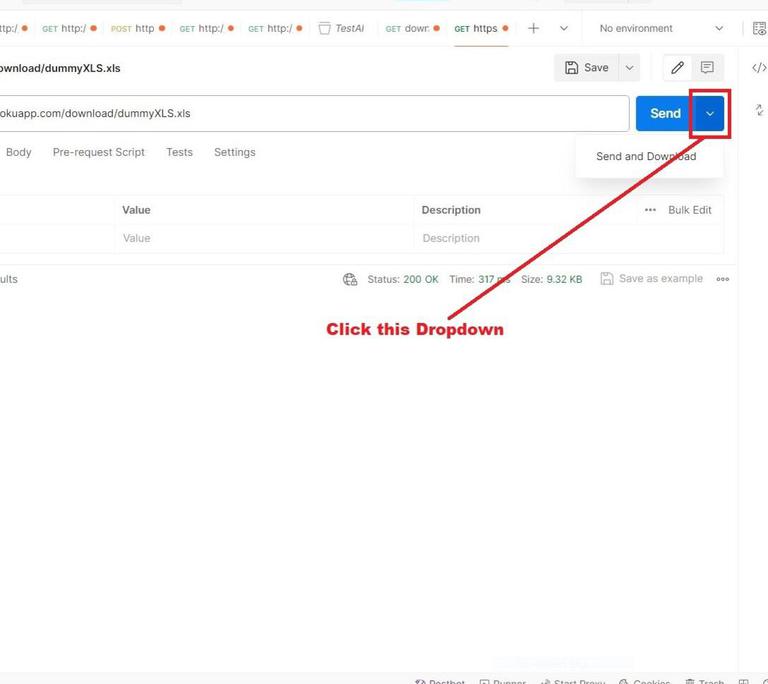Choose Send and Download option
This screenshot has height=684, width=768.
[x=646, y=156]
